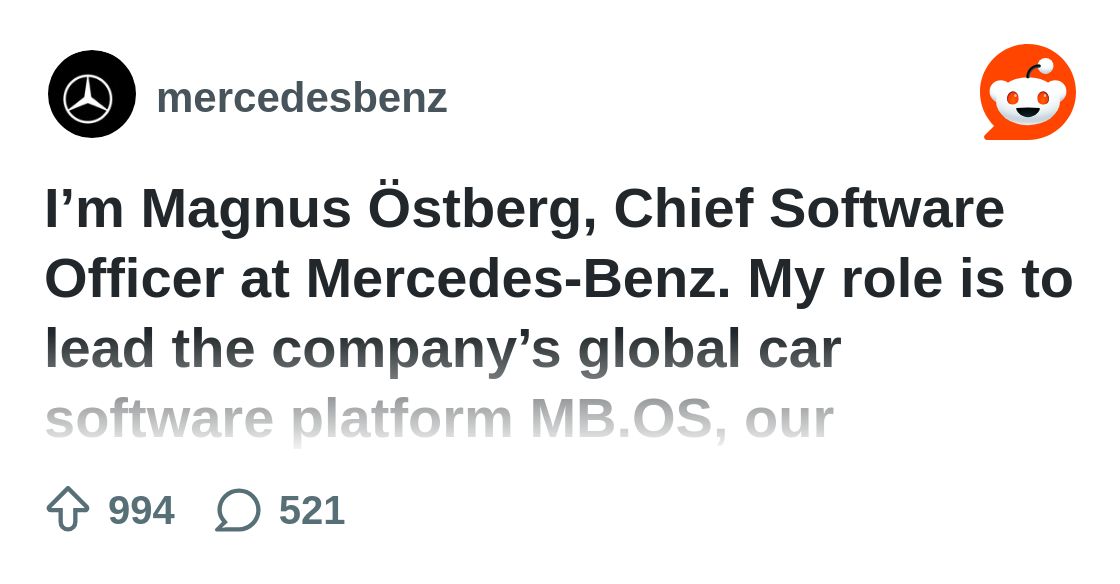This screenshot has width=1120, height=584.
Task: Click the faded "software platform" text
Action: [278, 420]
